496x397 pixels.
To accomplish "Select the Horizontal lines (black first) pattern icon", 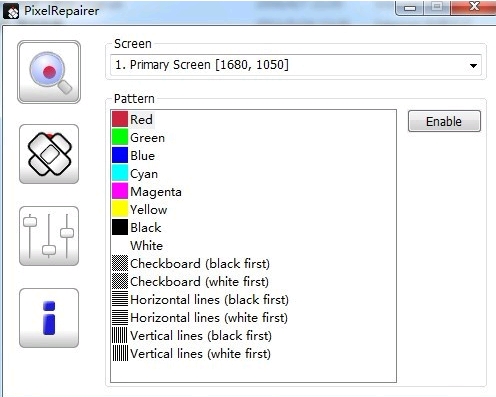I will [120, 299].
